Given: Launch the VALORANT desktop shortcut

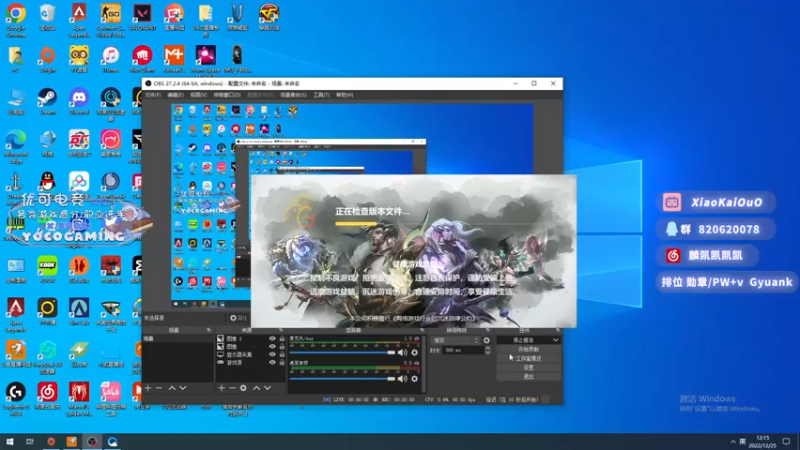Looking at the screenshot, I should [142, 18].
